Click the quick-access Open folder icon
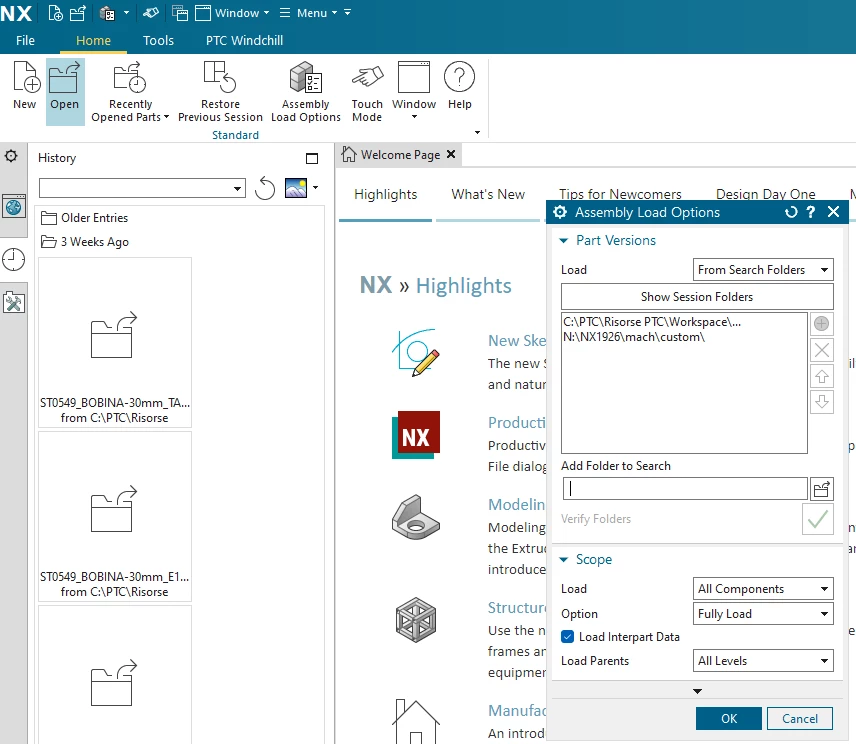 tap(78, 13)
